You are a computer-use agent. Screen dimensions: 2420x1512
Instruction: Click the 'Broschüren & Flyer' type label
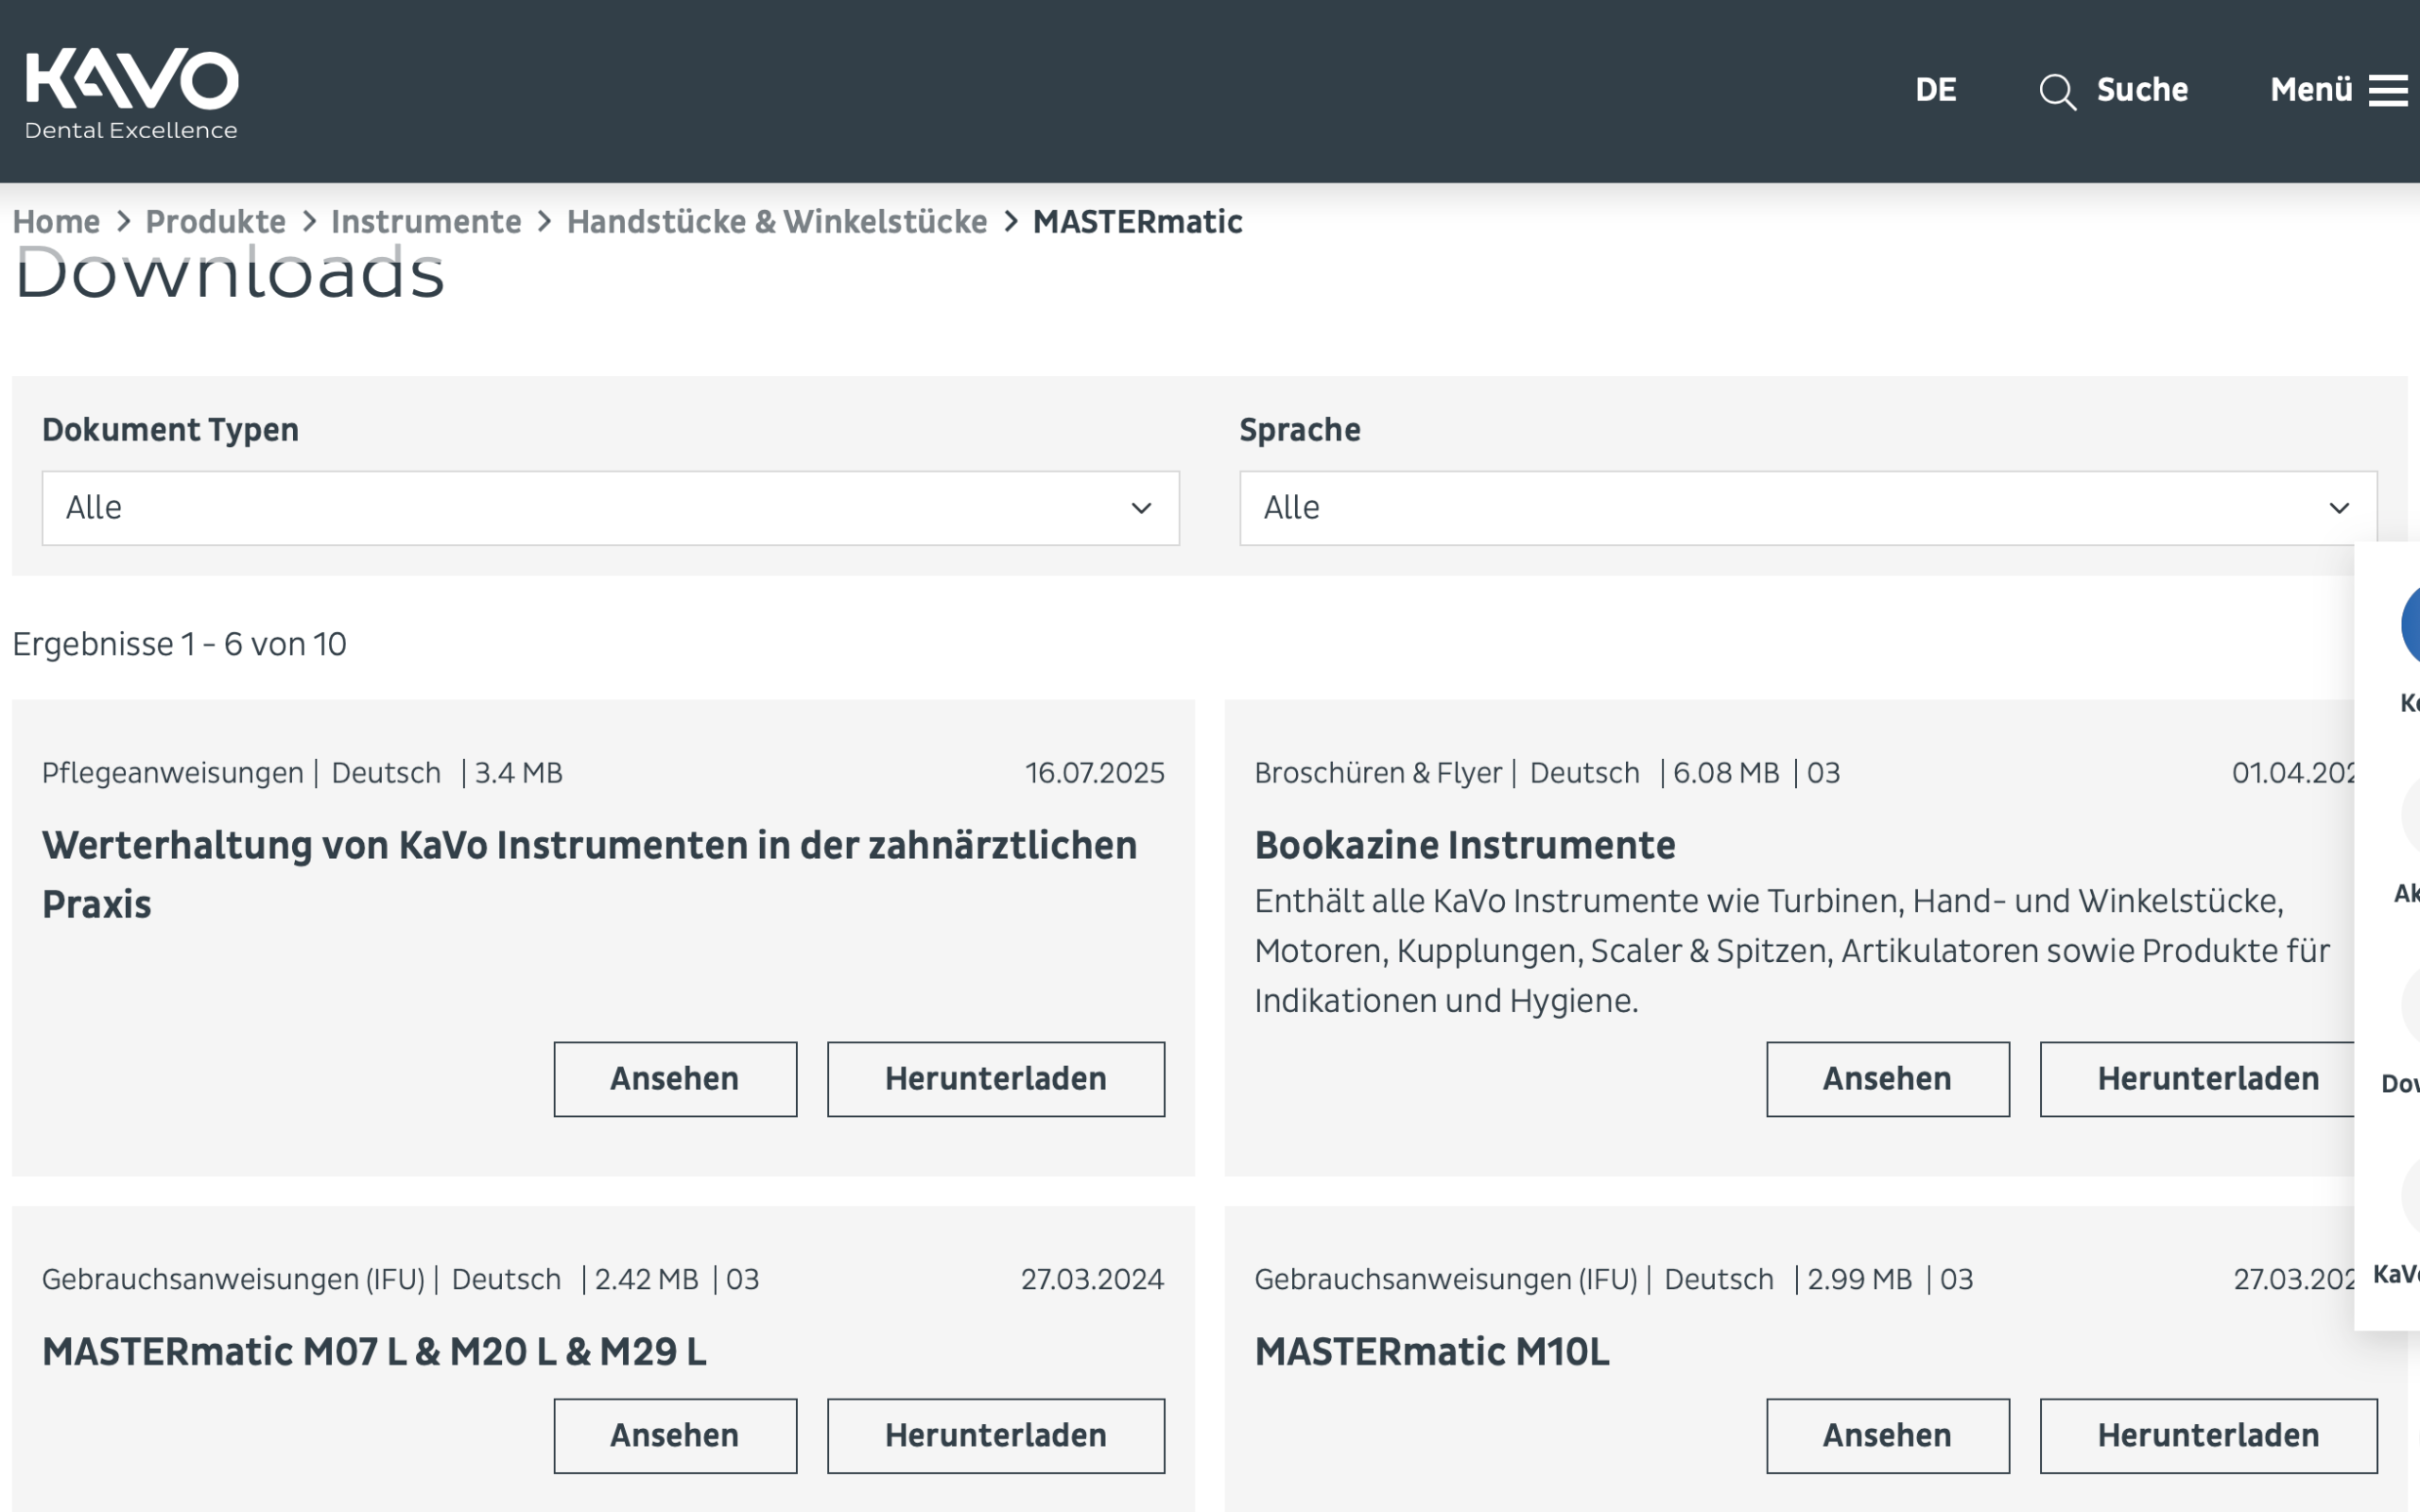click(x=1378, y=773)
